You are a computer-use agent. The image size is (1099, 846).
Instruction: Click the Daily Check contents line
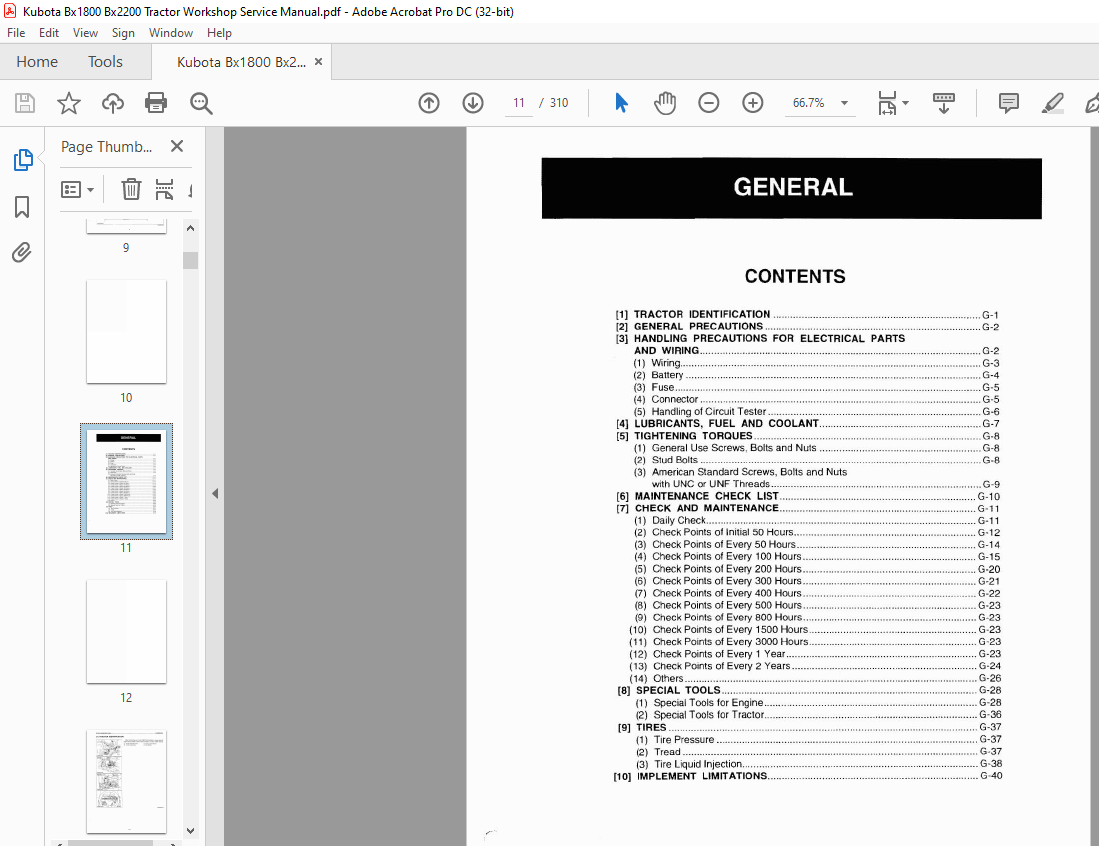tap(817, 520)
